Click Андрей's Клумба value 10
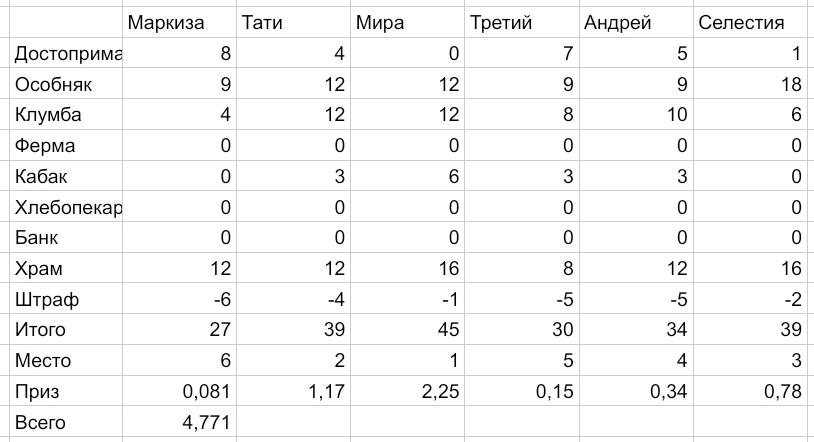 click(x=636, y=114)
